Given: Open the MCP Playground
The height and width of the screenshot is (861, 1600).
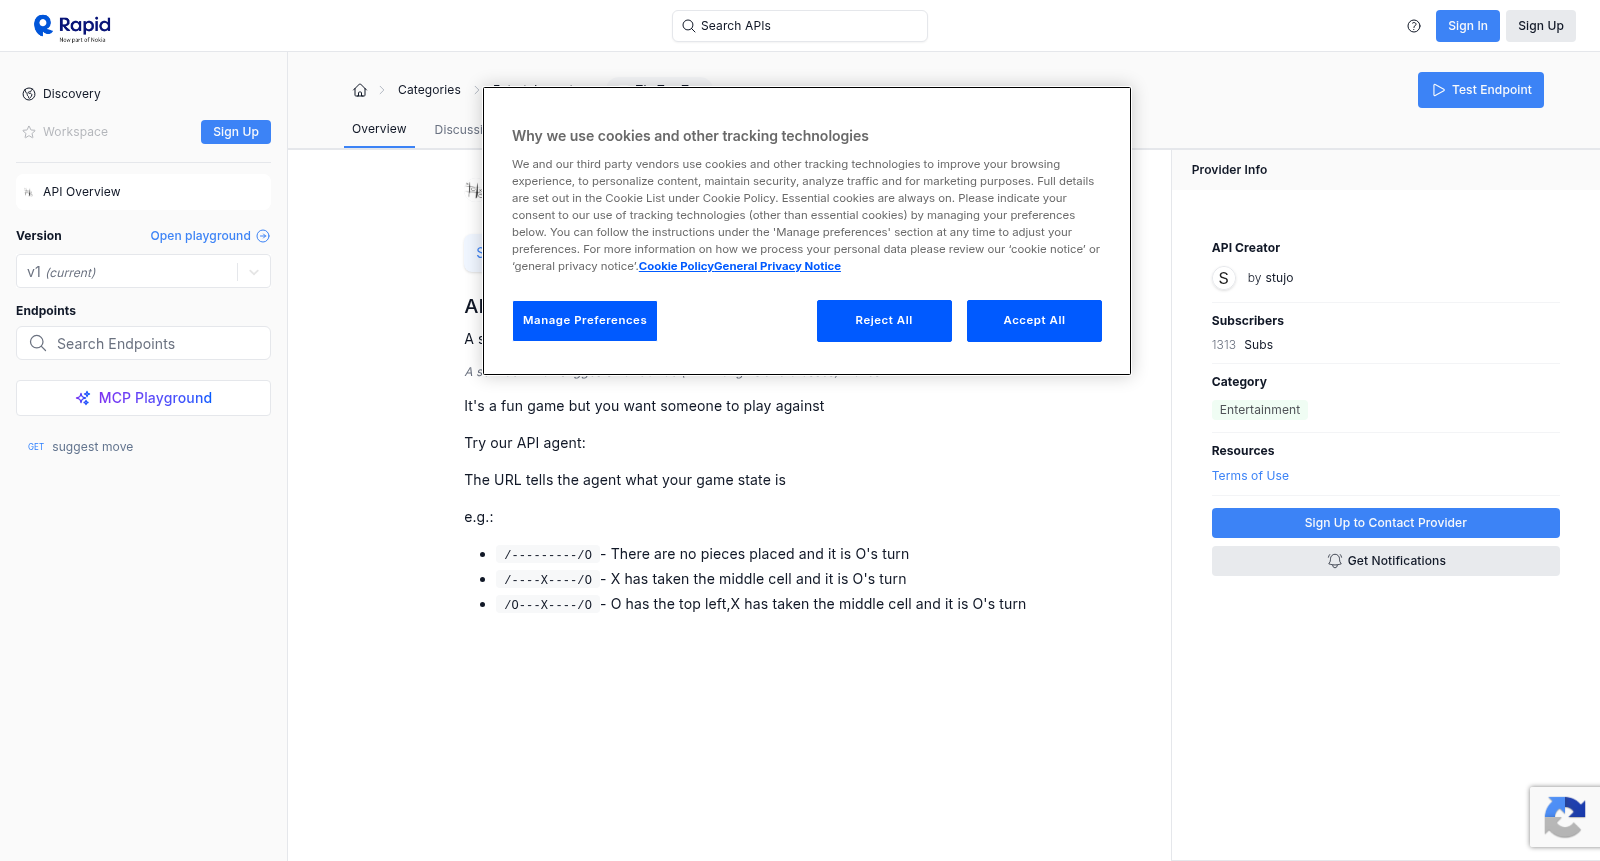Looking at the screenshot, I should [x=143, y=398].
